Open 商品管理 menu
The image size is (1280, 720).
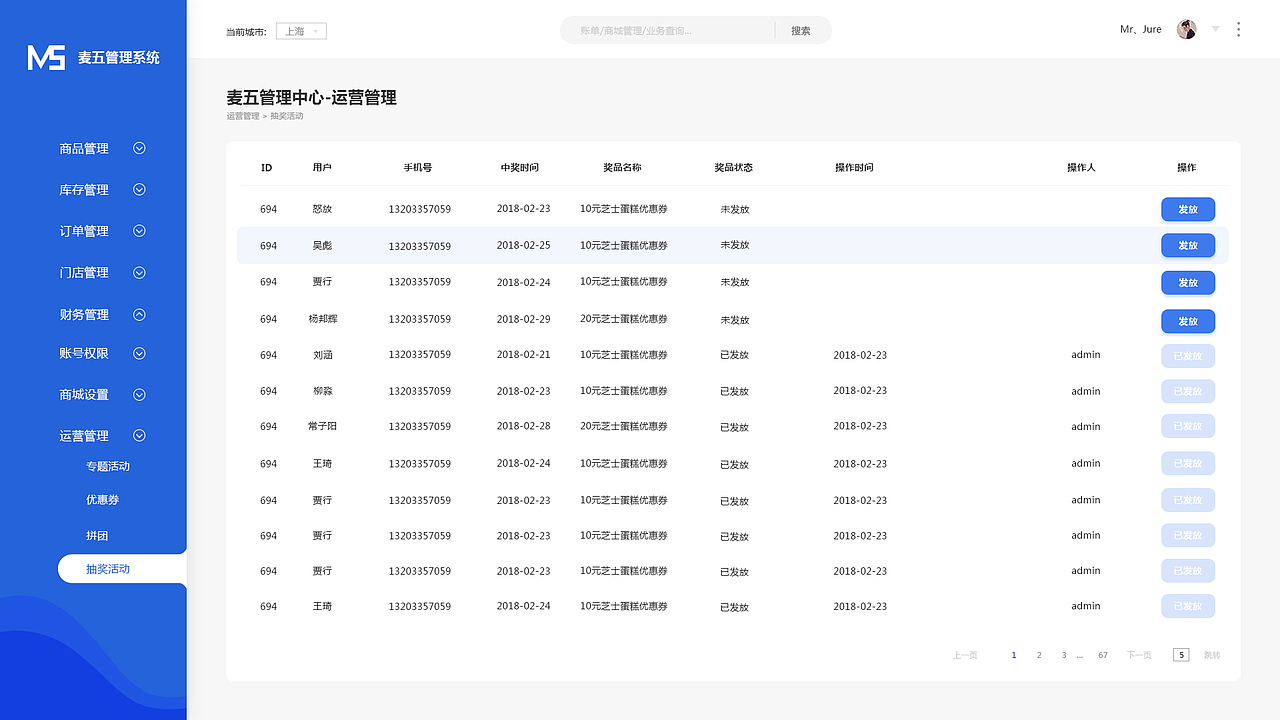point(84,148)
